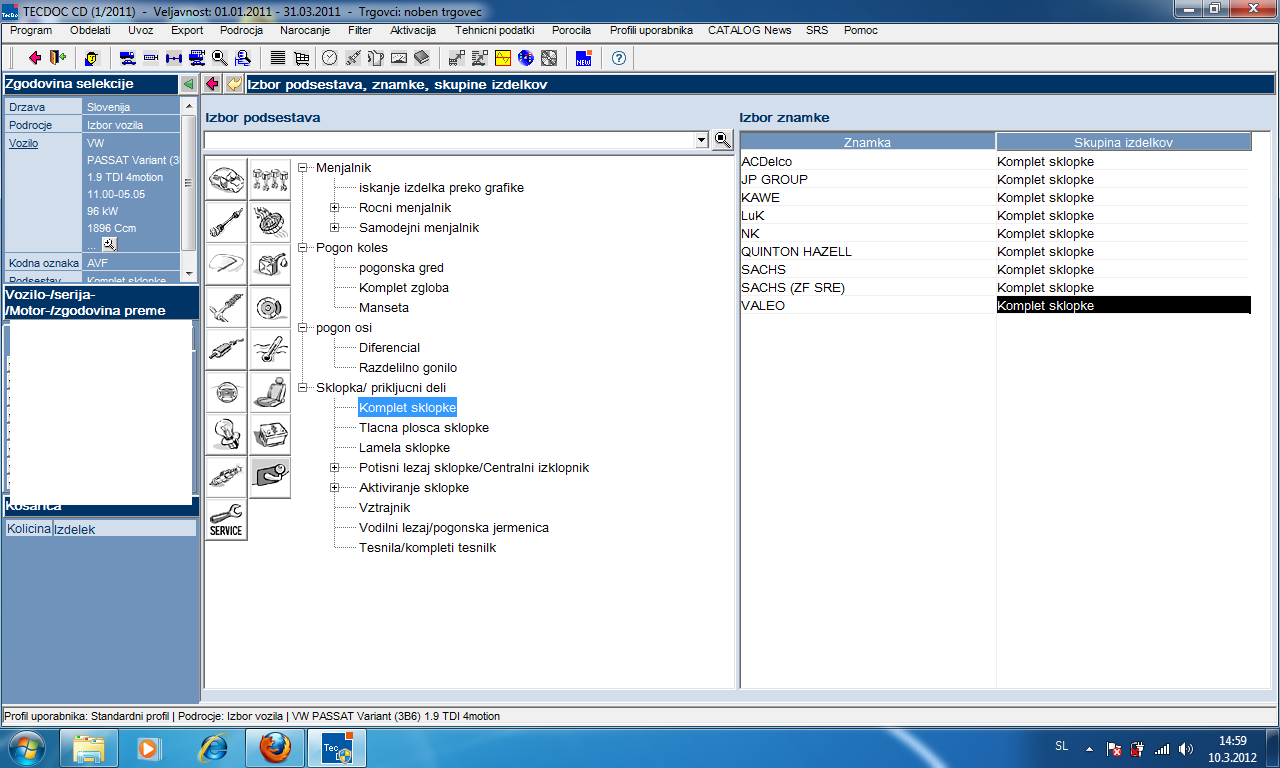Select the light bulb category icon
Screen dimensions: 1280x768
coord(226,434)
